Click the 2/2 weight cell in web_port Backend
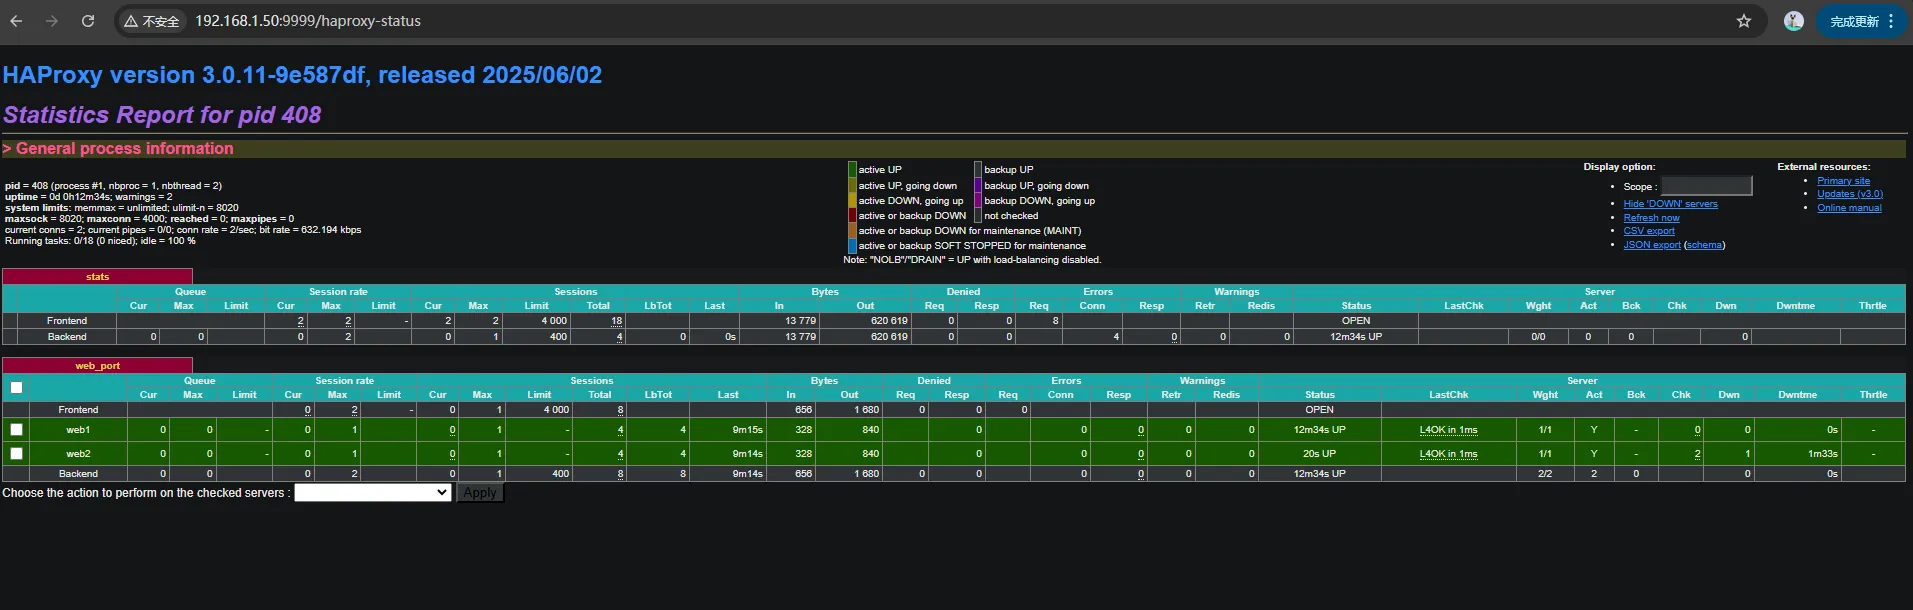This screenshot has width=1913, height=610. point(1545,474)
